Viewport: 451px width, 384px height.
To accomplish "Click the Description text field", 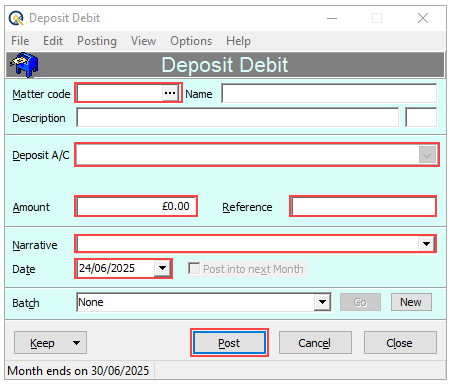I will click(237, 117).
